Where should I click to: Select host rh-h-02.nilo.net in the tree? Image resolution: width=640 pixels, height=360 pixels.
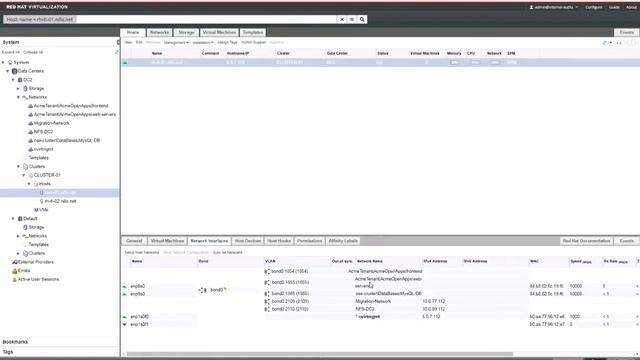click(60, 201)
